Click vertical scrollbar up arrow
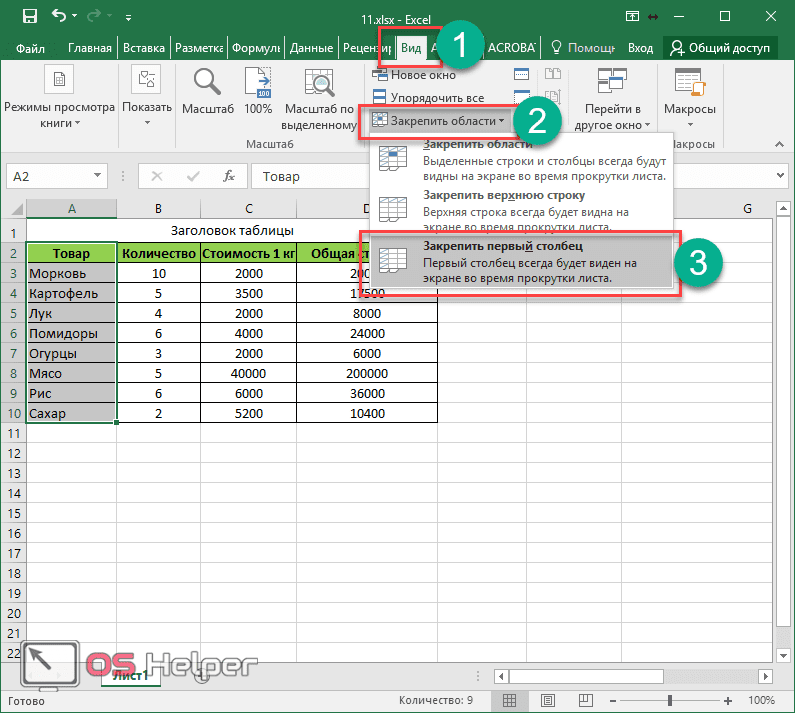The height and width of the screenshot is (713, 795). click(783, 208)
